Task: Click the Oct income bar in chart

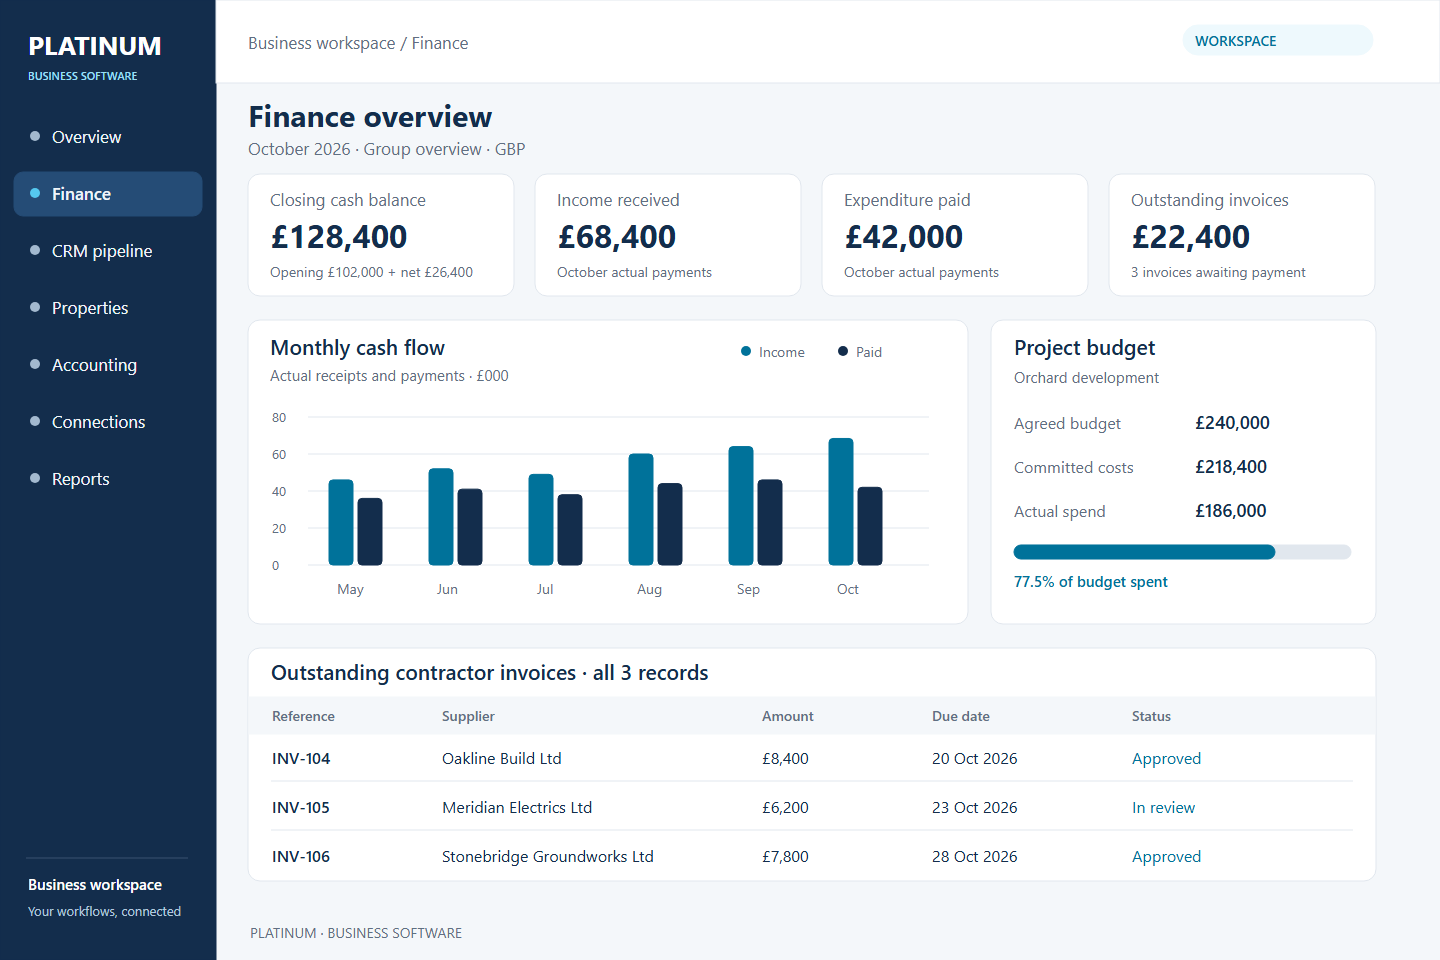Action: point(841,502)
